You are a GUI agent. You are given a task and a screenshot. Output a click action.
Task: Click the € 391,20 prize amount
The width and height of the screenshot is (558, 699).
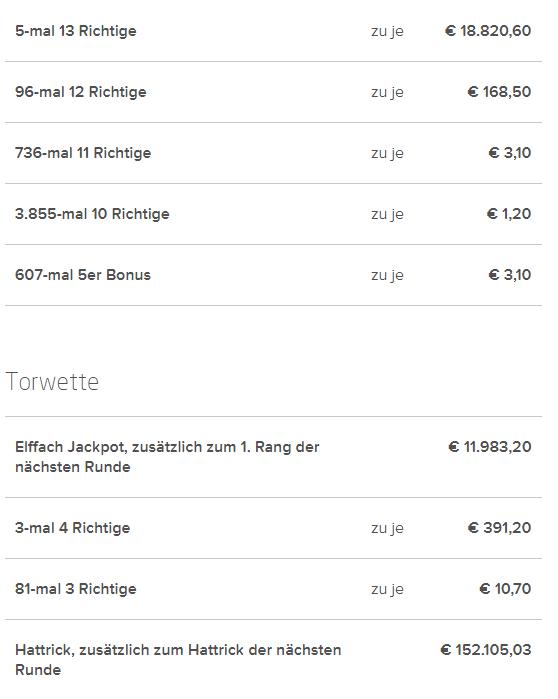(500, 528)
